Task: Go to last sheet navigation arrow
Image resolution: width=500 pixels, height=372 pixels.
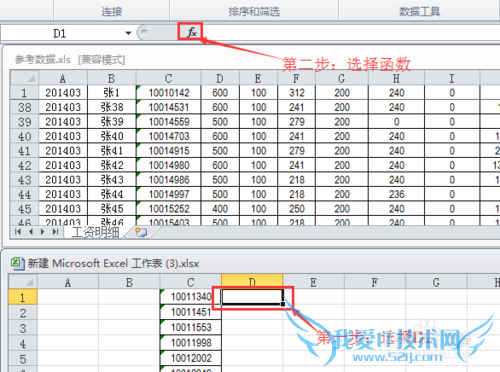Action: click(x=55, y=232)
